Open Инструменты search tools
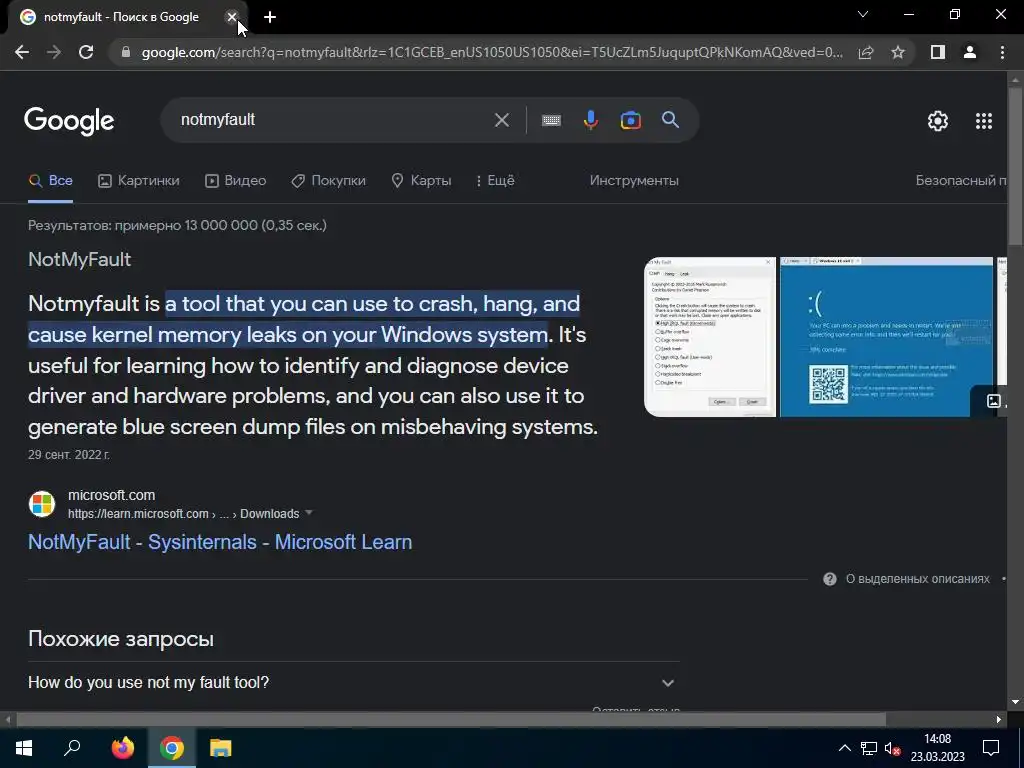This screenshot has height=768, width=1024. pos(634,181)
